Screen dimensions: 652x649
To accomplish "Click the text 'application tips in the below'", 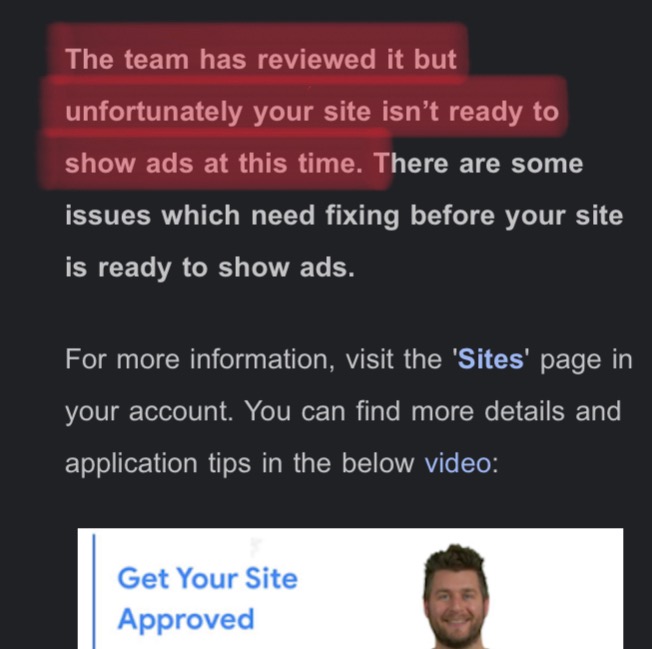I will [x=240, y=464].
